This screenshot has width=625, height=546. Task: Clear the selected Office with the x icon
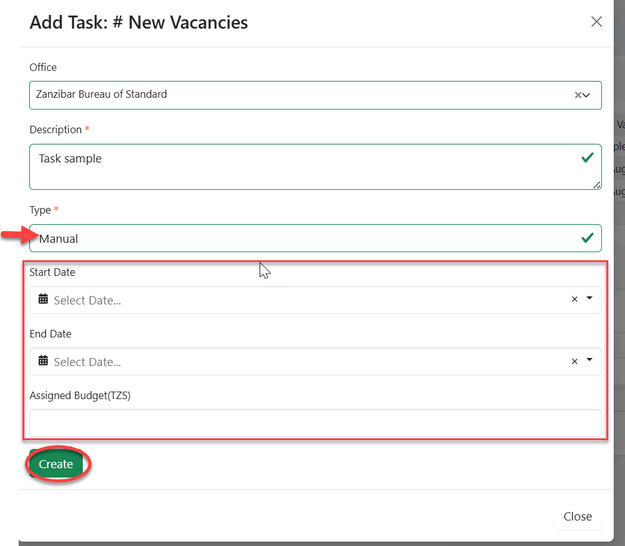pyautogui.click(x=577, y=95)
